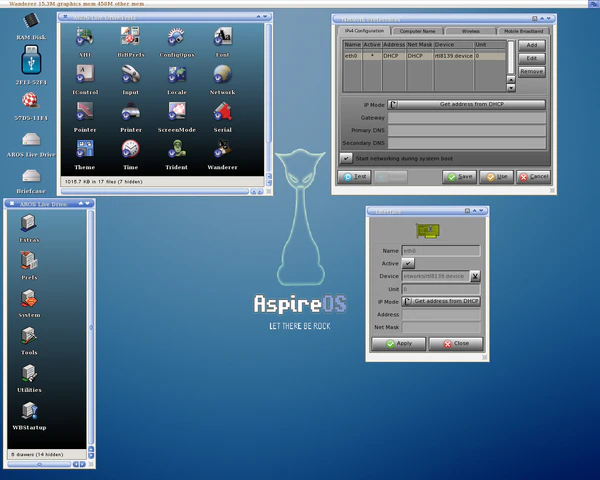The width and height of the screenshot is (600, 480).
Task: Open the Utilities drawer icon
Action: pyautogui.click(x=29, y=374)
